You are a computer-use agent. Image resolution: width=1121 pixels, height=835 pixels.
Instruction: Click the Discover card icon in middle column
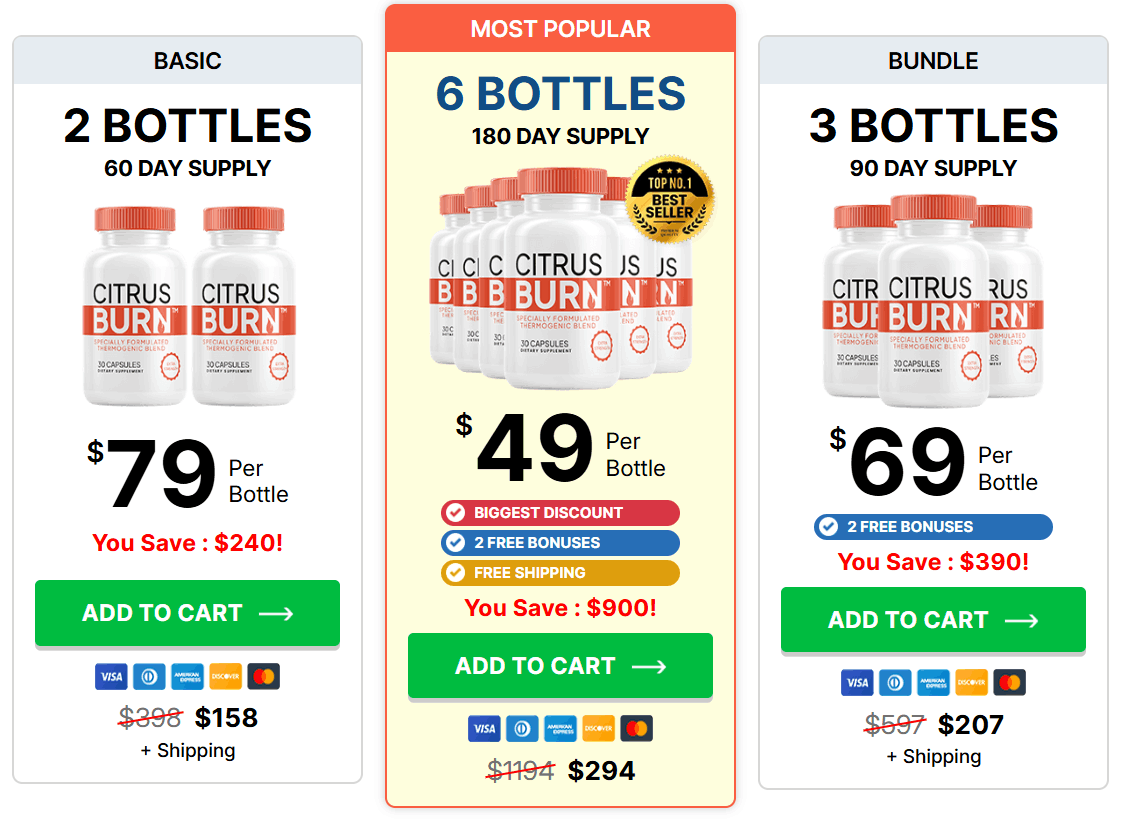click(598, 728)
